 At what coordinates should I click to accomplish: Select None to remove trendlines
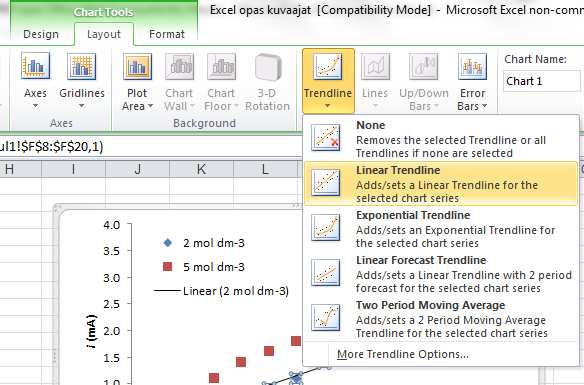click(441, 139)
